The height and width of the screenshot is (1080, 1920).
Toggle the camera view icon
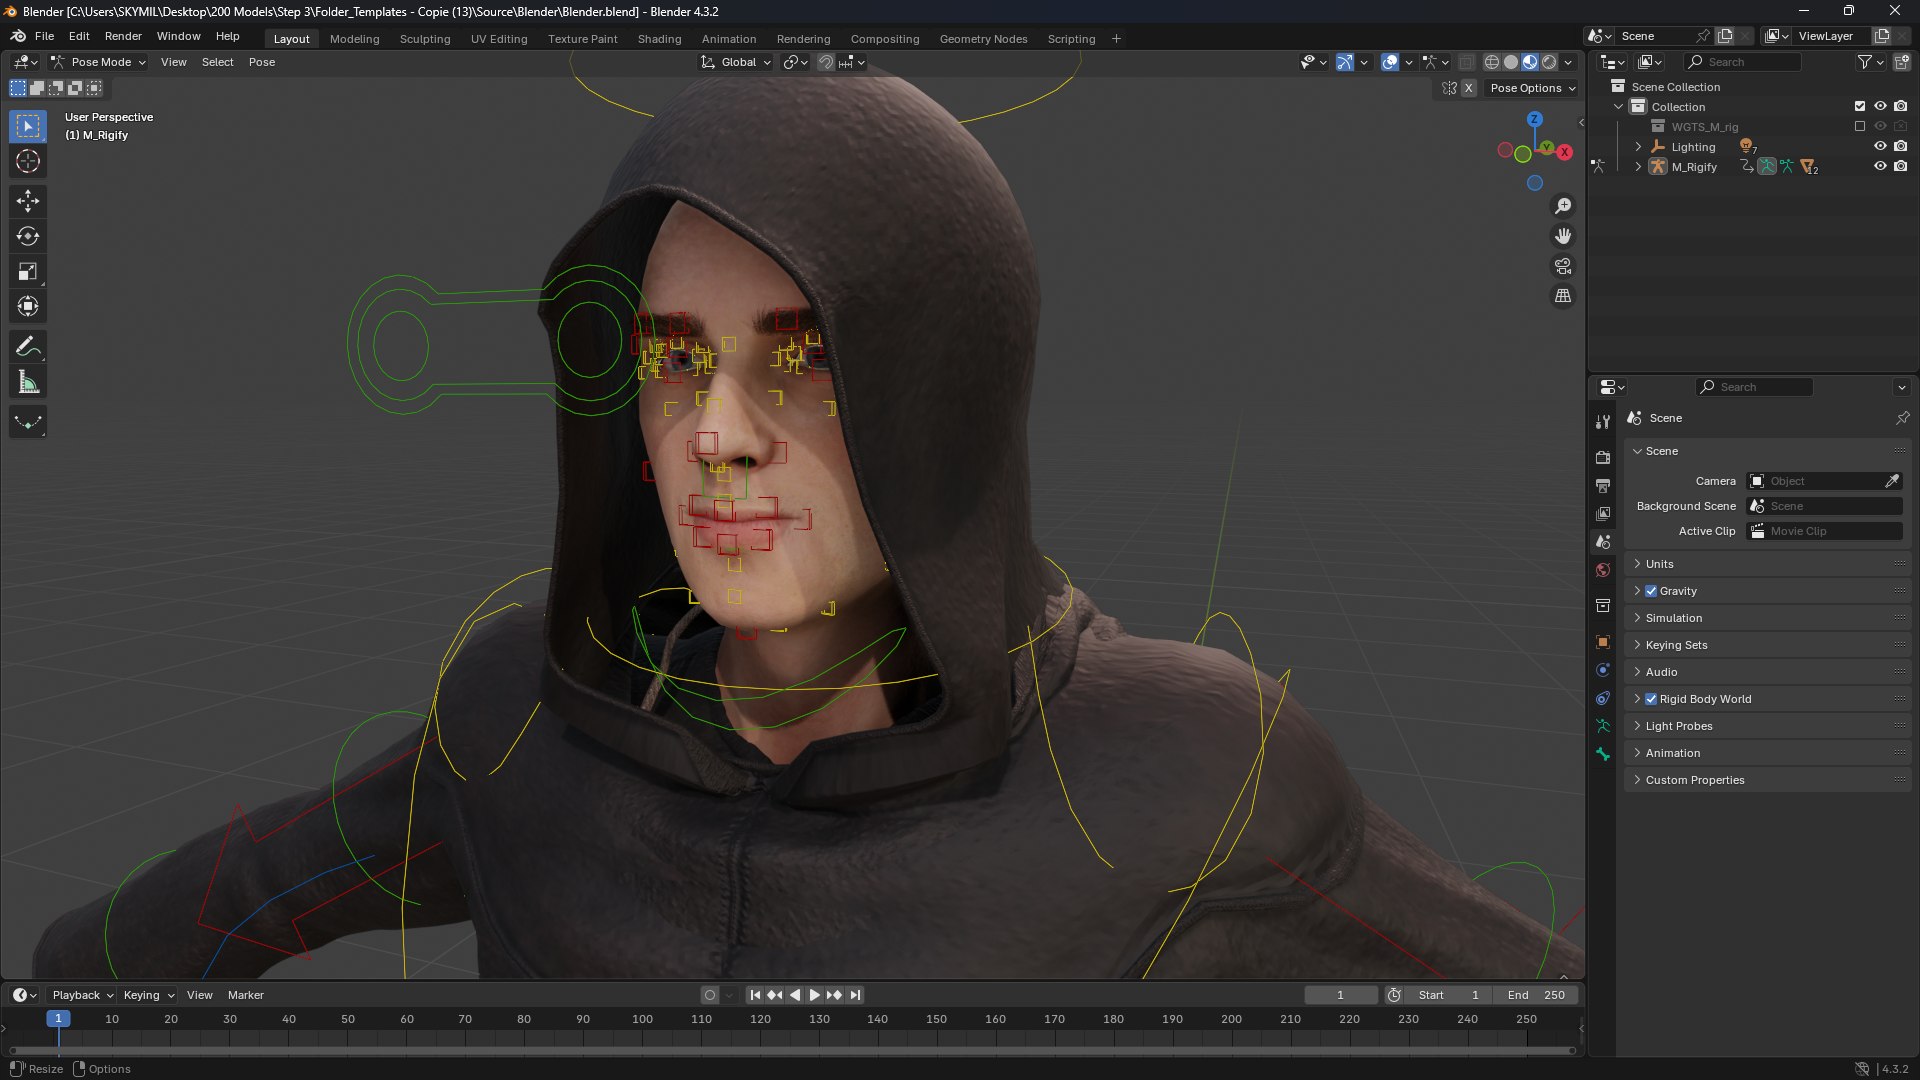pos(1563,266)
